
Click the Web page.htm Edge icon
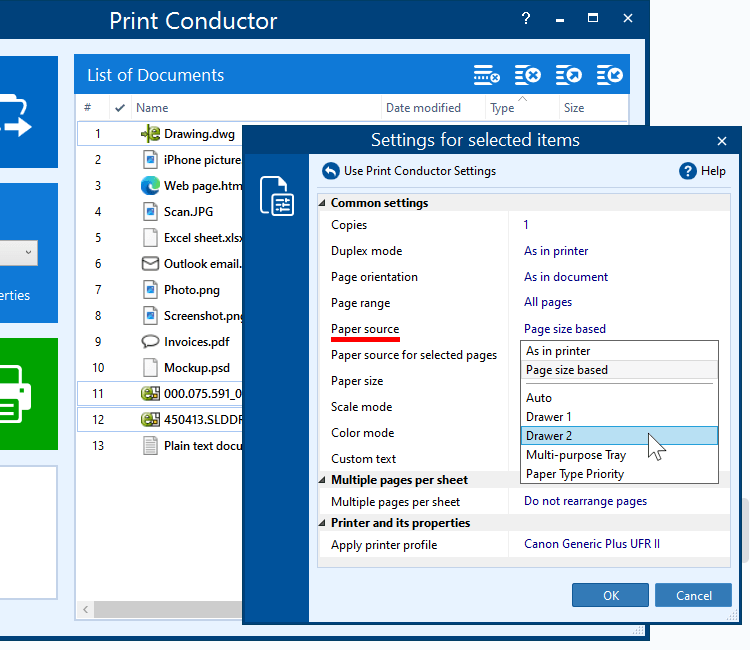coord(150,186)
